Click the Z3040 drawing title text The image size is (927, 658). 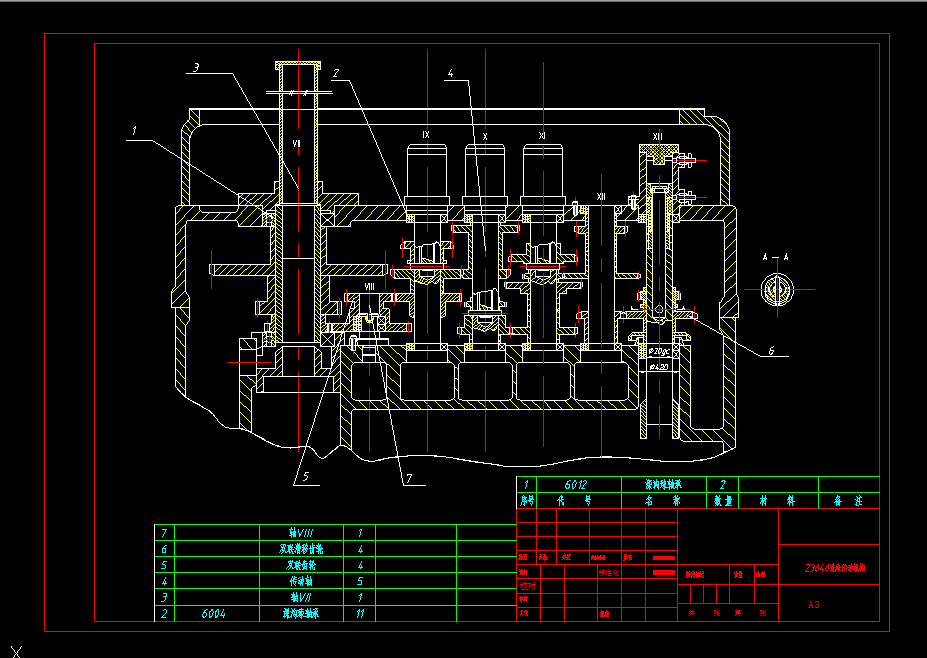[835, 568]
